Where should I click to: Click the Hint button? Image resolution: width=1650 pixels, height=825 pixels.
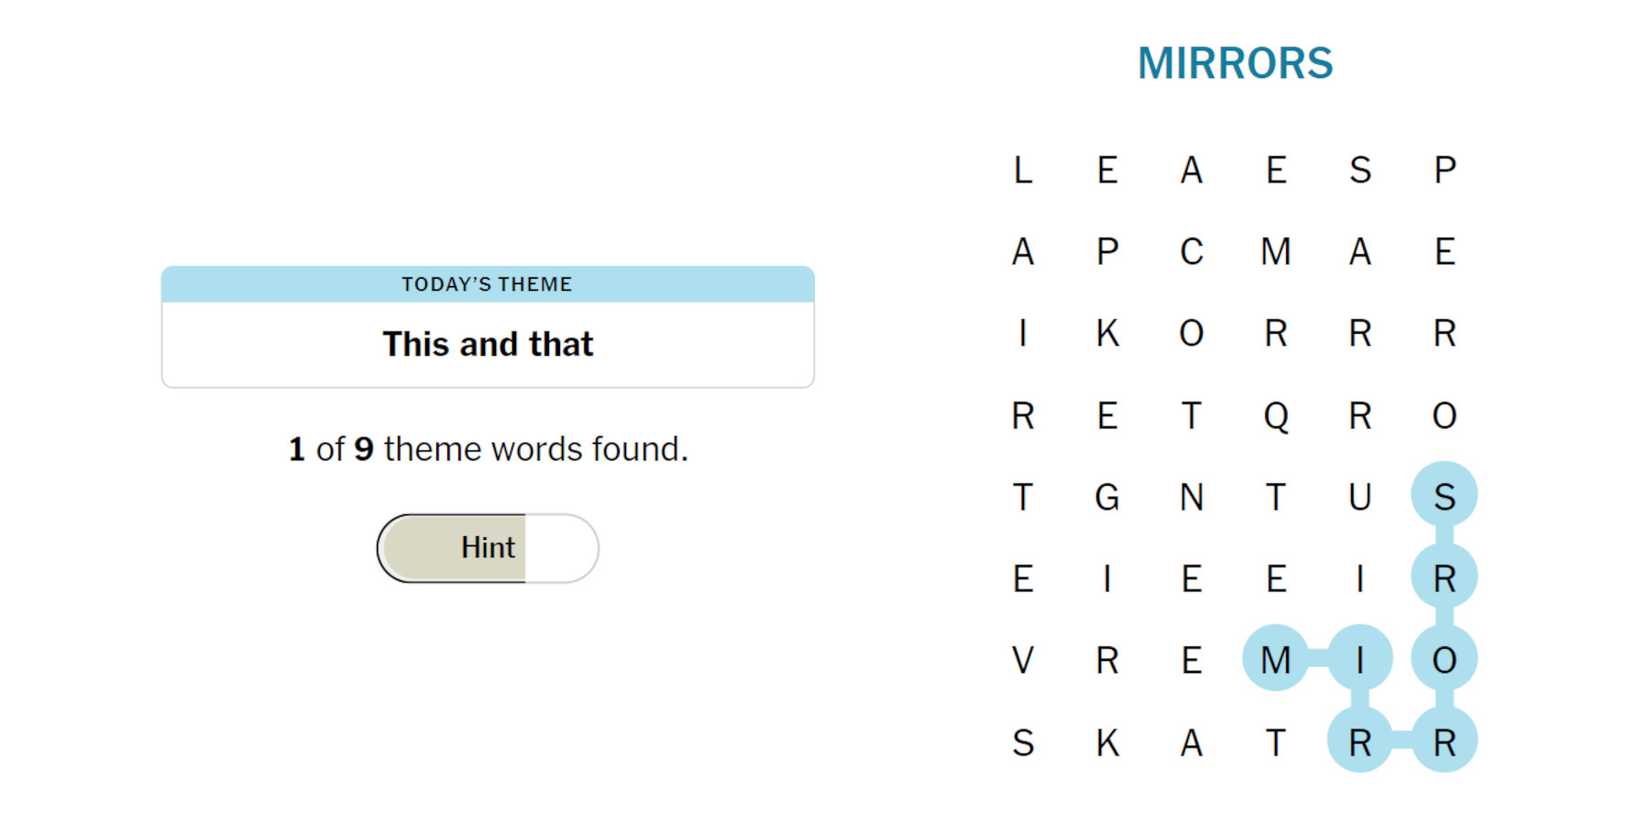coord(487,548)
